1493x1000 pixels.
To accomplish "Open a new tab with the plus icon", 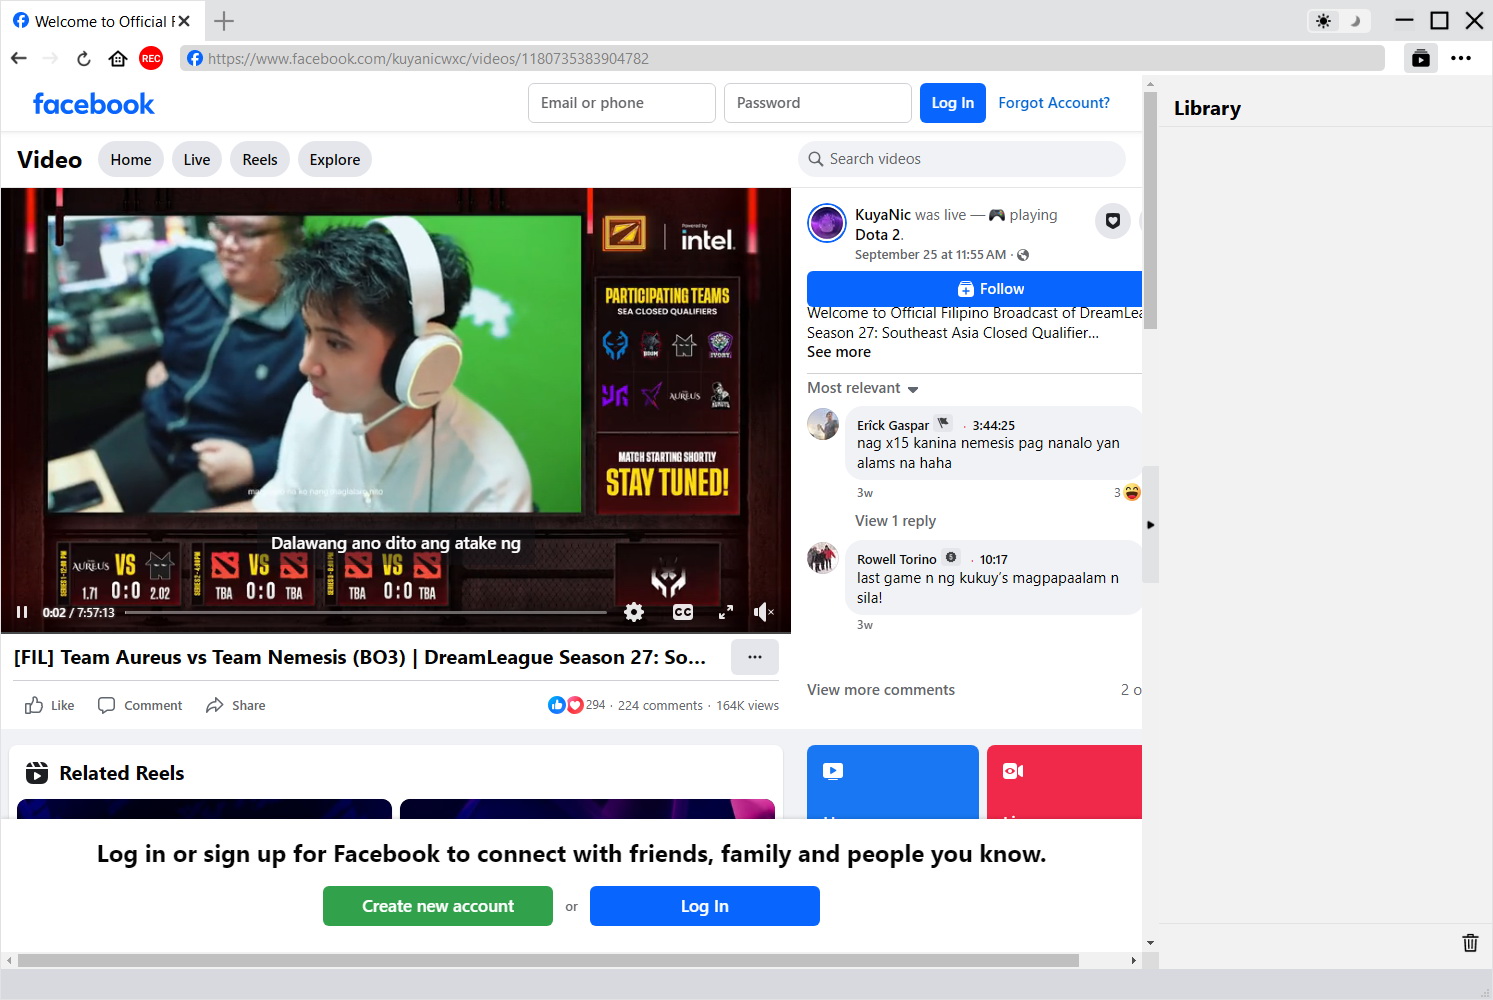I will point(224,21).
